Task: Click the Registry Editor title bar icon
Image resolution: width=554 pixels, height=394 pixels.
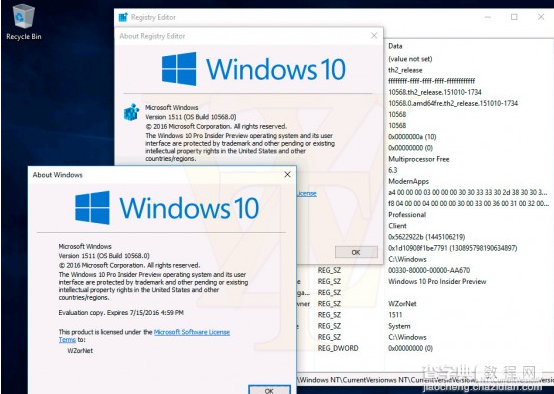Action: (x=123, y=17)
